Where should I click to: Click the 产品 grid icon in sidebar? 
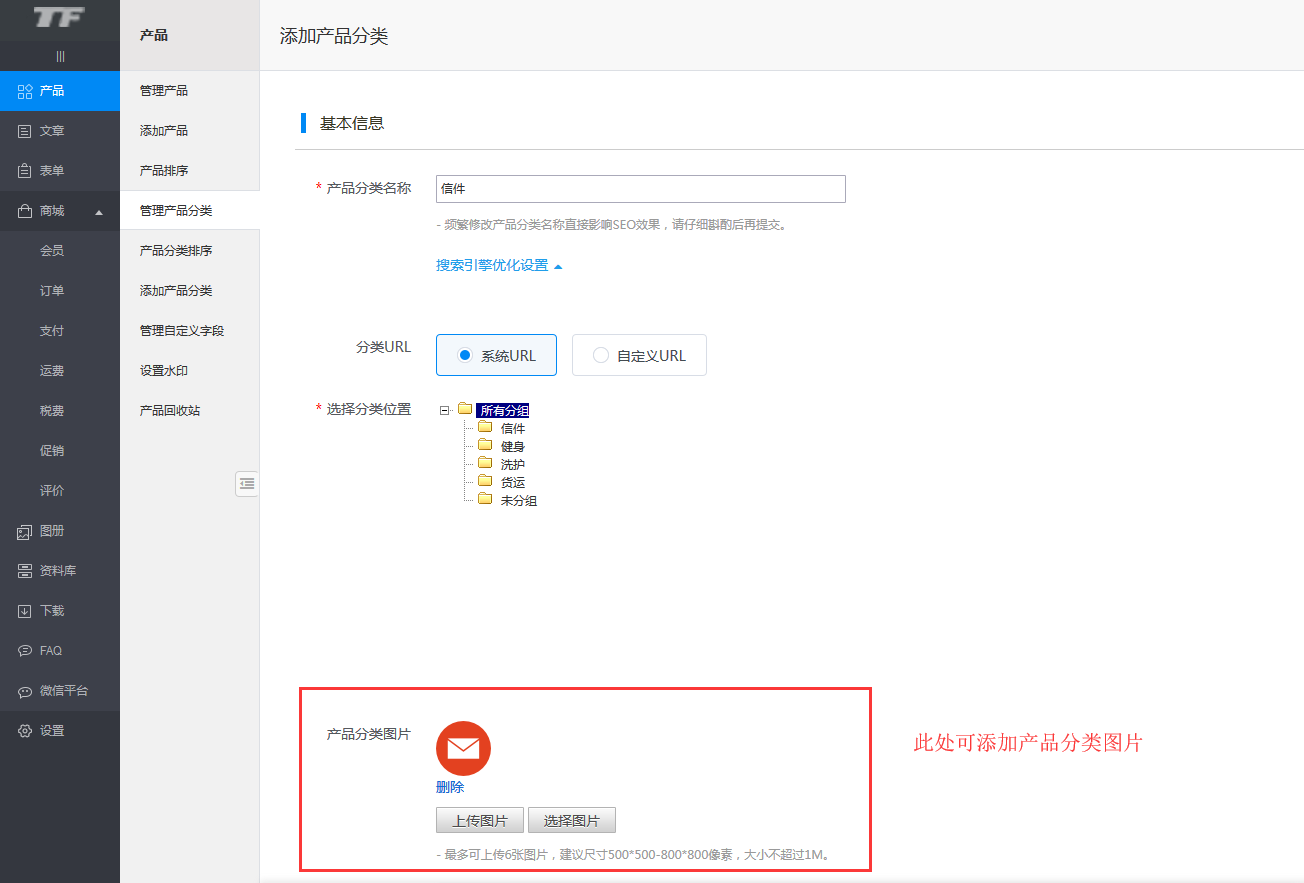click(26, 91)
